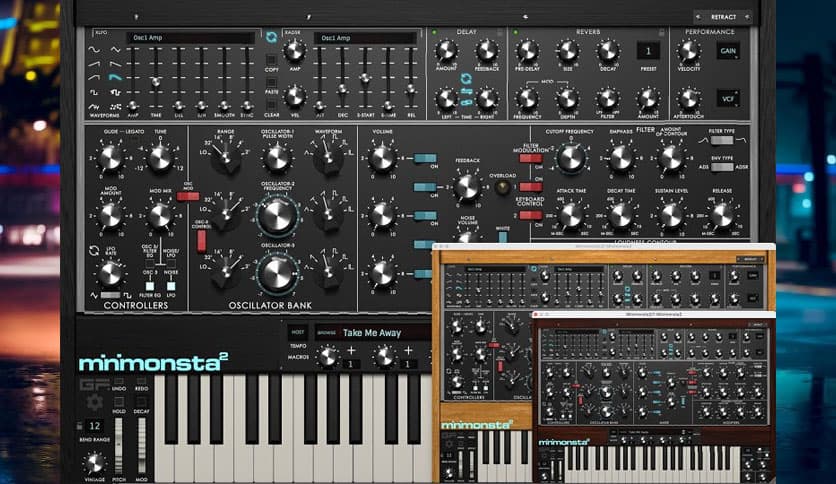Click the Retract button at top right
The height and width of the screenshot is (484, 836).
[724, 17]
